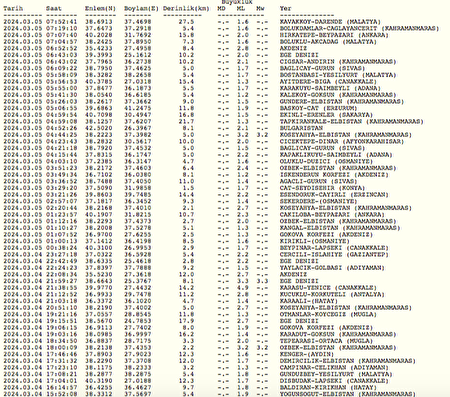The image size is (450, 397).
Task: Click the Saat column header
Action: pos(54,8)
